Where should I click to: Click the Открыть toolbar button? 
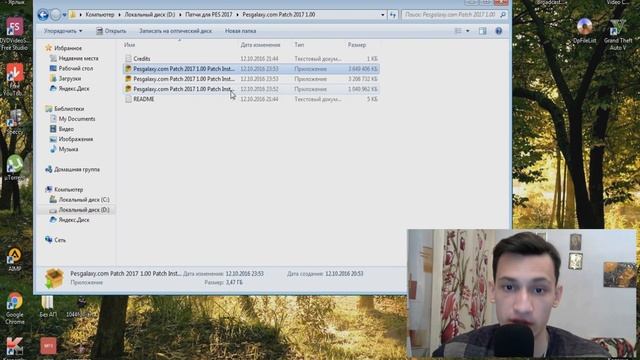point(111,31)
